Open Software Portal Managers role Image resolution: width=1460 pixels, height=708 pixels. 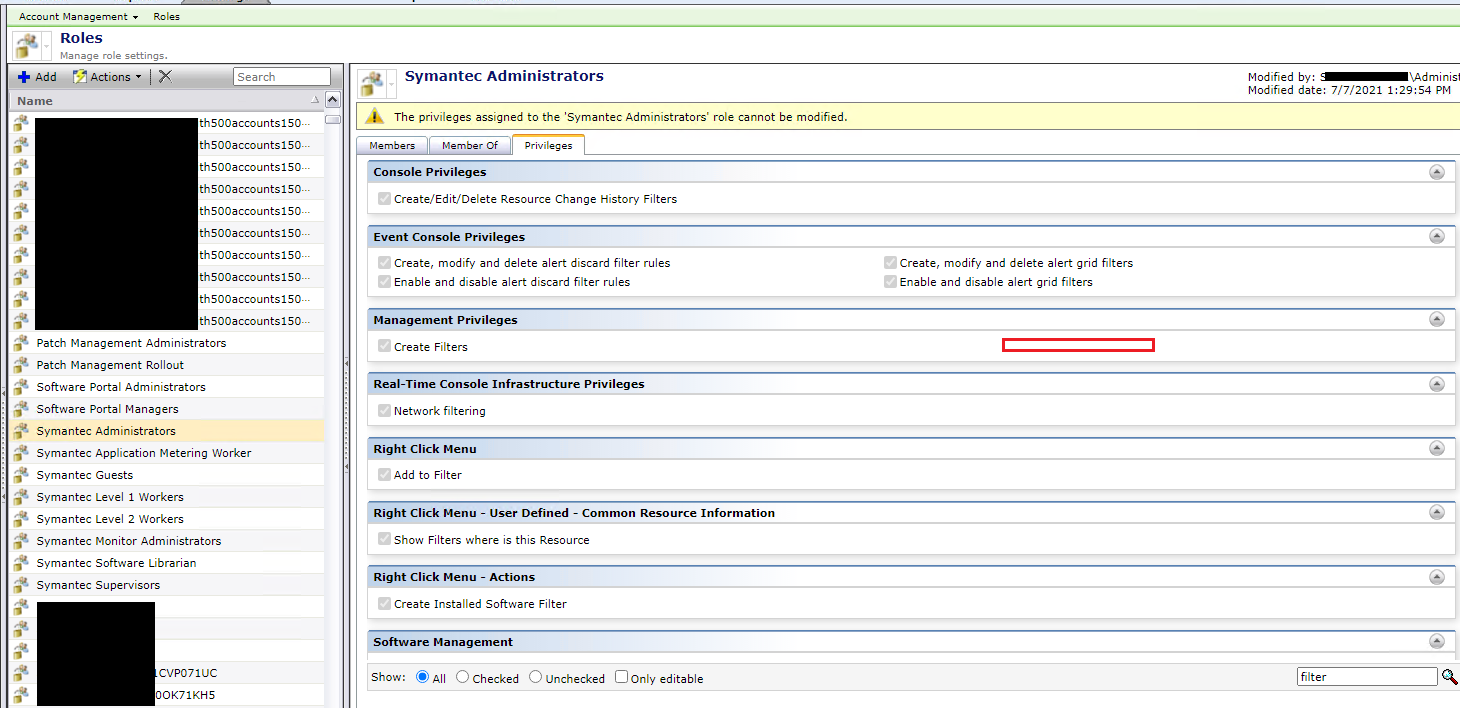(x=107, y=409)
